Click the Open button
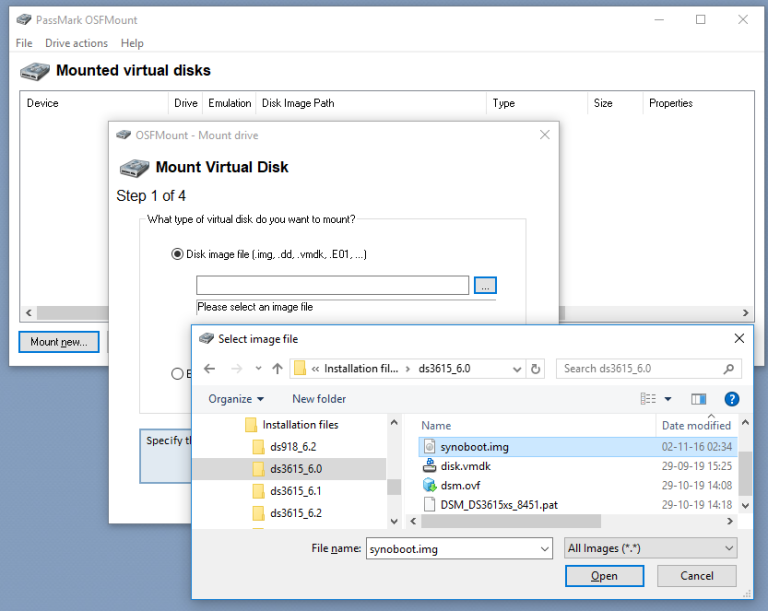 click(x=604, y=576)
